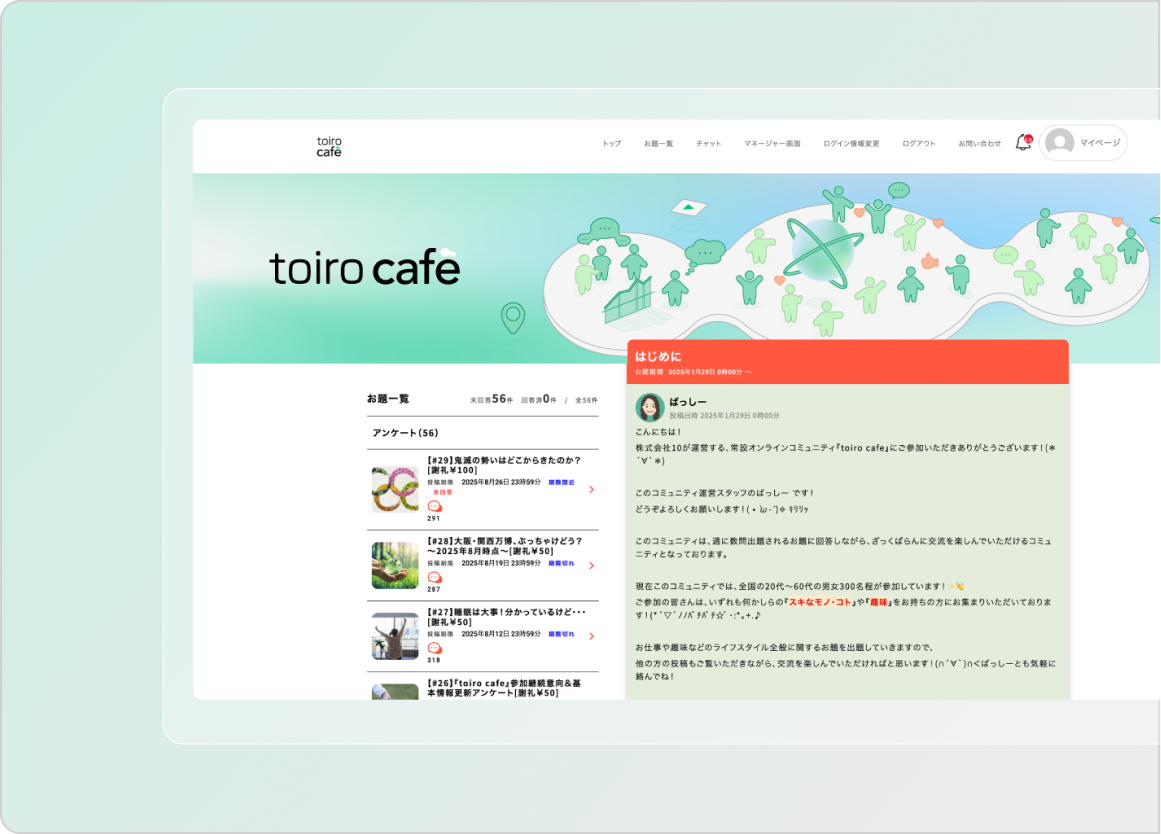
Task: Open チャット from the top navigation
Action: tap(708, 144)
